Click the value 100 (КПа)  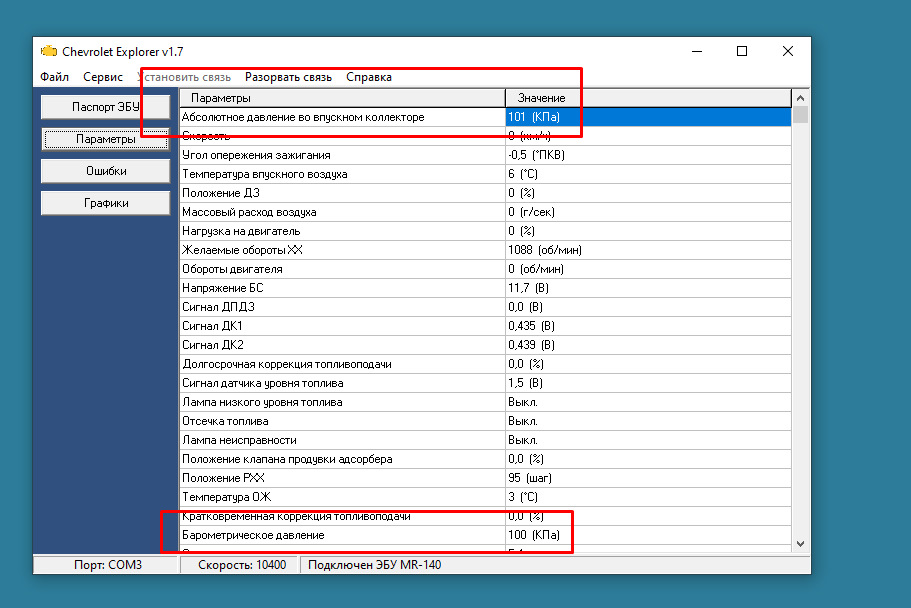coord(533,535)
